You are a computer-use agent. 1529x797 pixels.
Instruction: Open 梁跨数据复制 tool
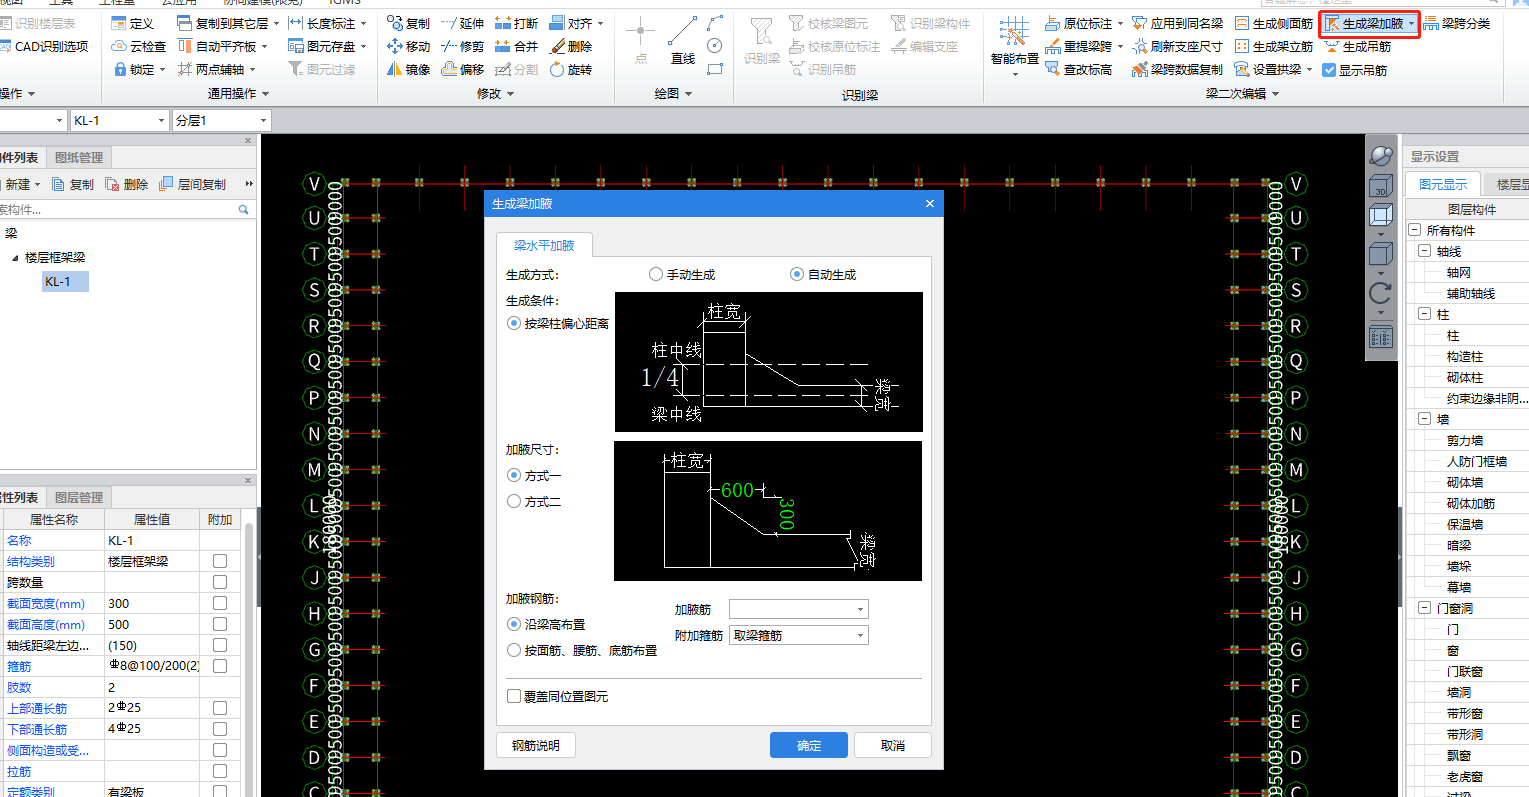point(1177,69)
